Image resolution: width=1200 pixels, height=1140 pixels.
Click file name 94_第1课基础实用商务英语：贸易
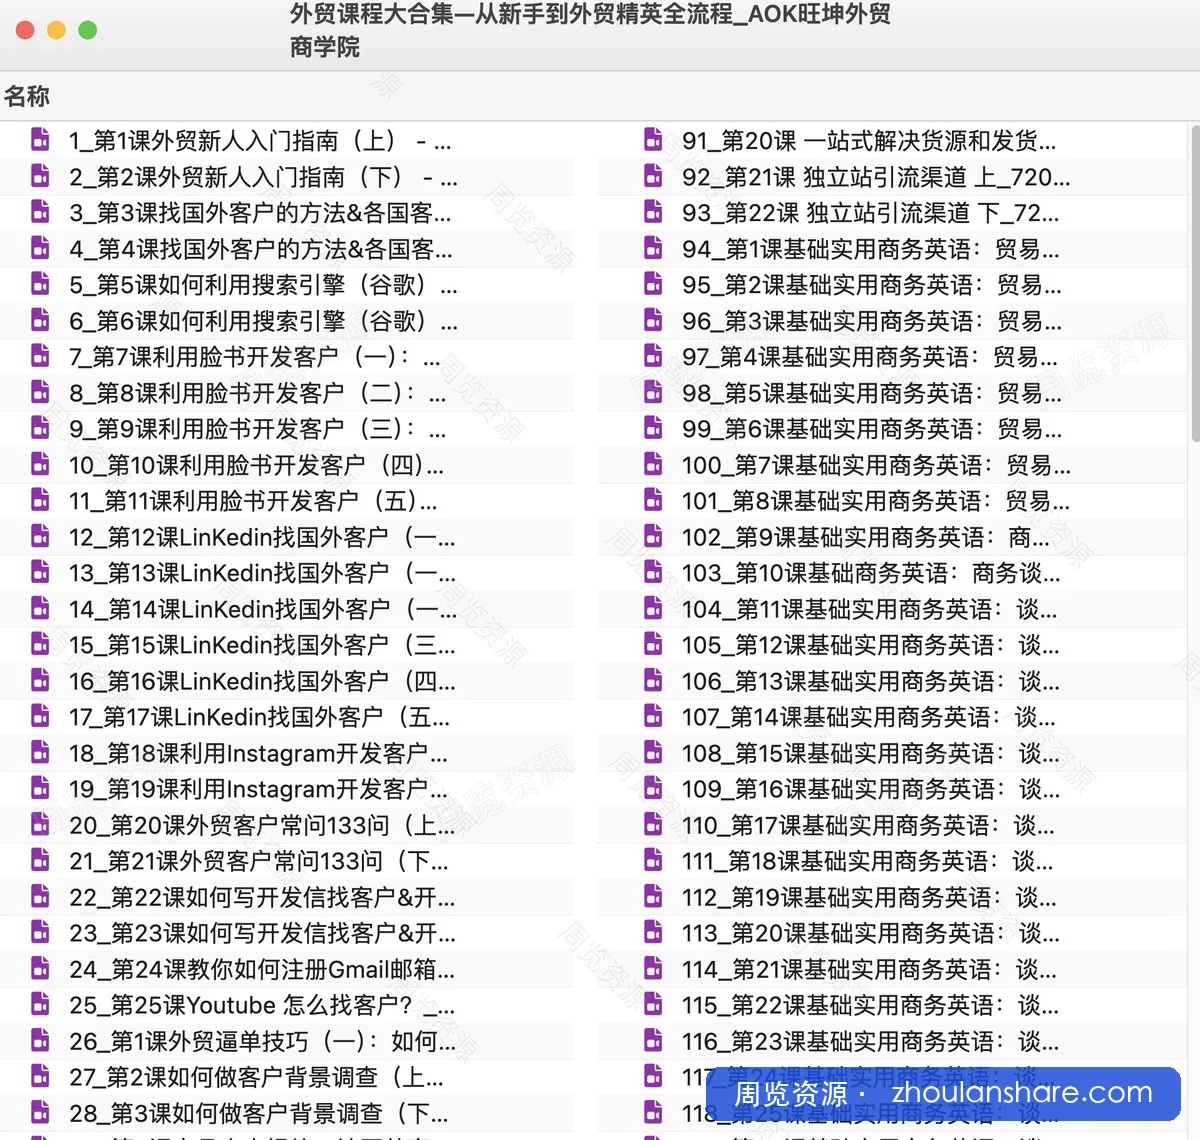871,249
